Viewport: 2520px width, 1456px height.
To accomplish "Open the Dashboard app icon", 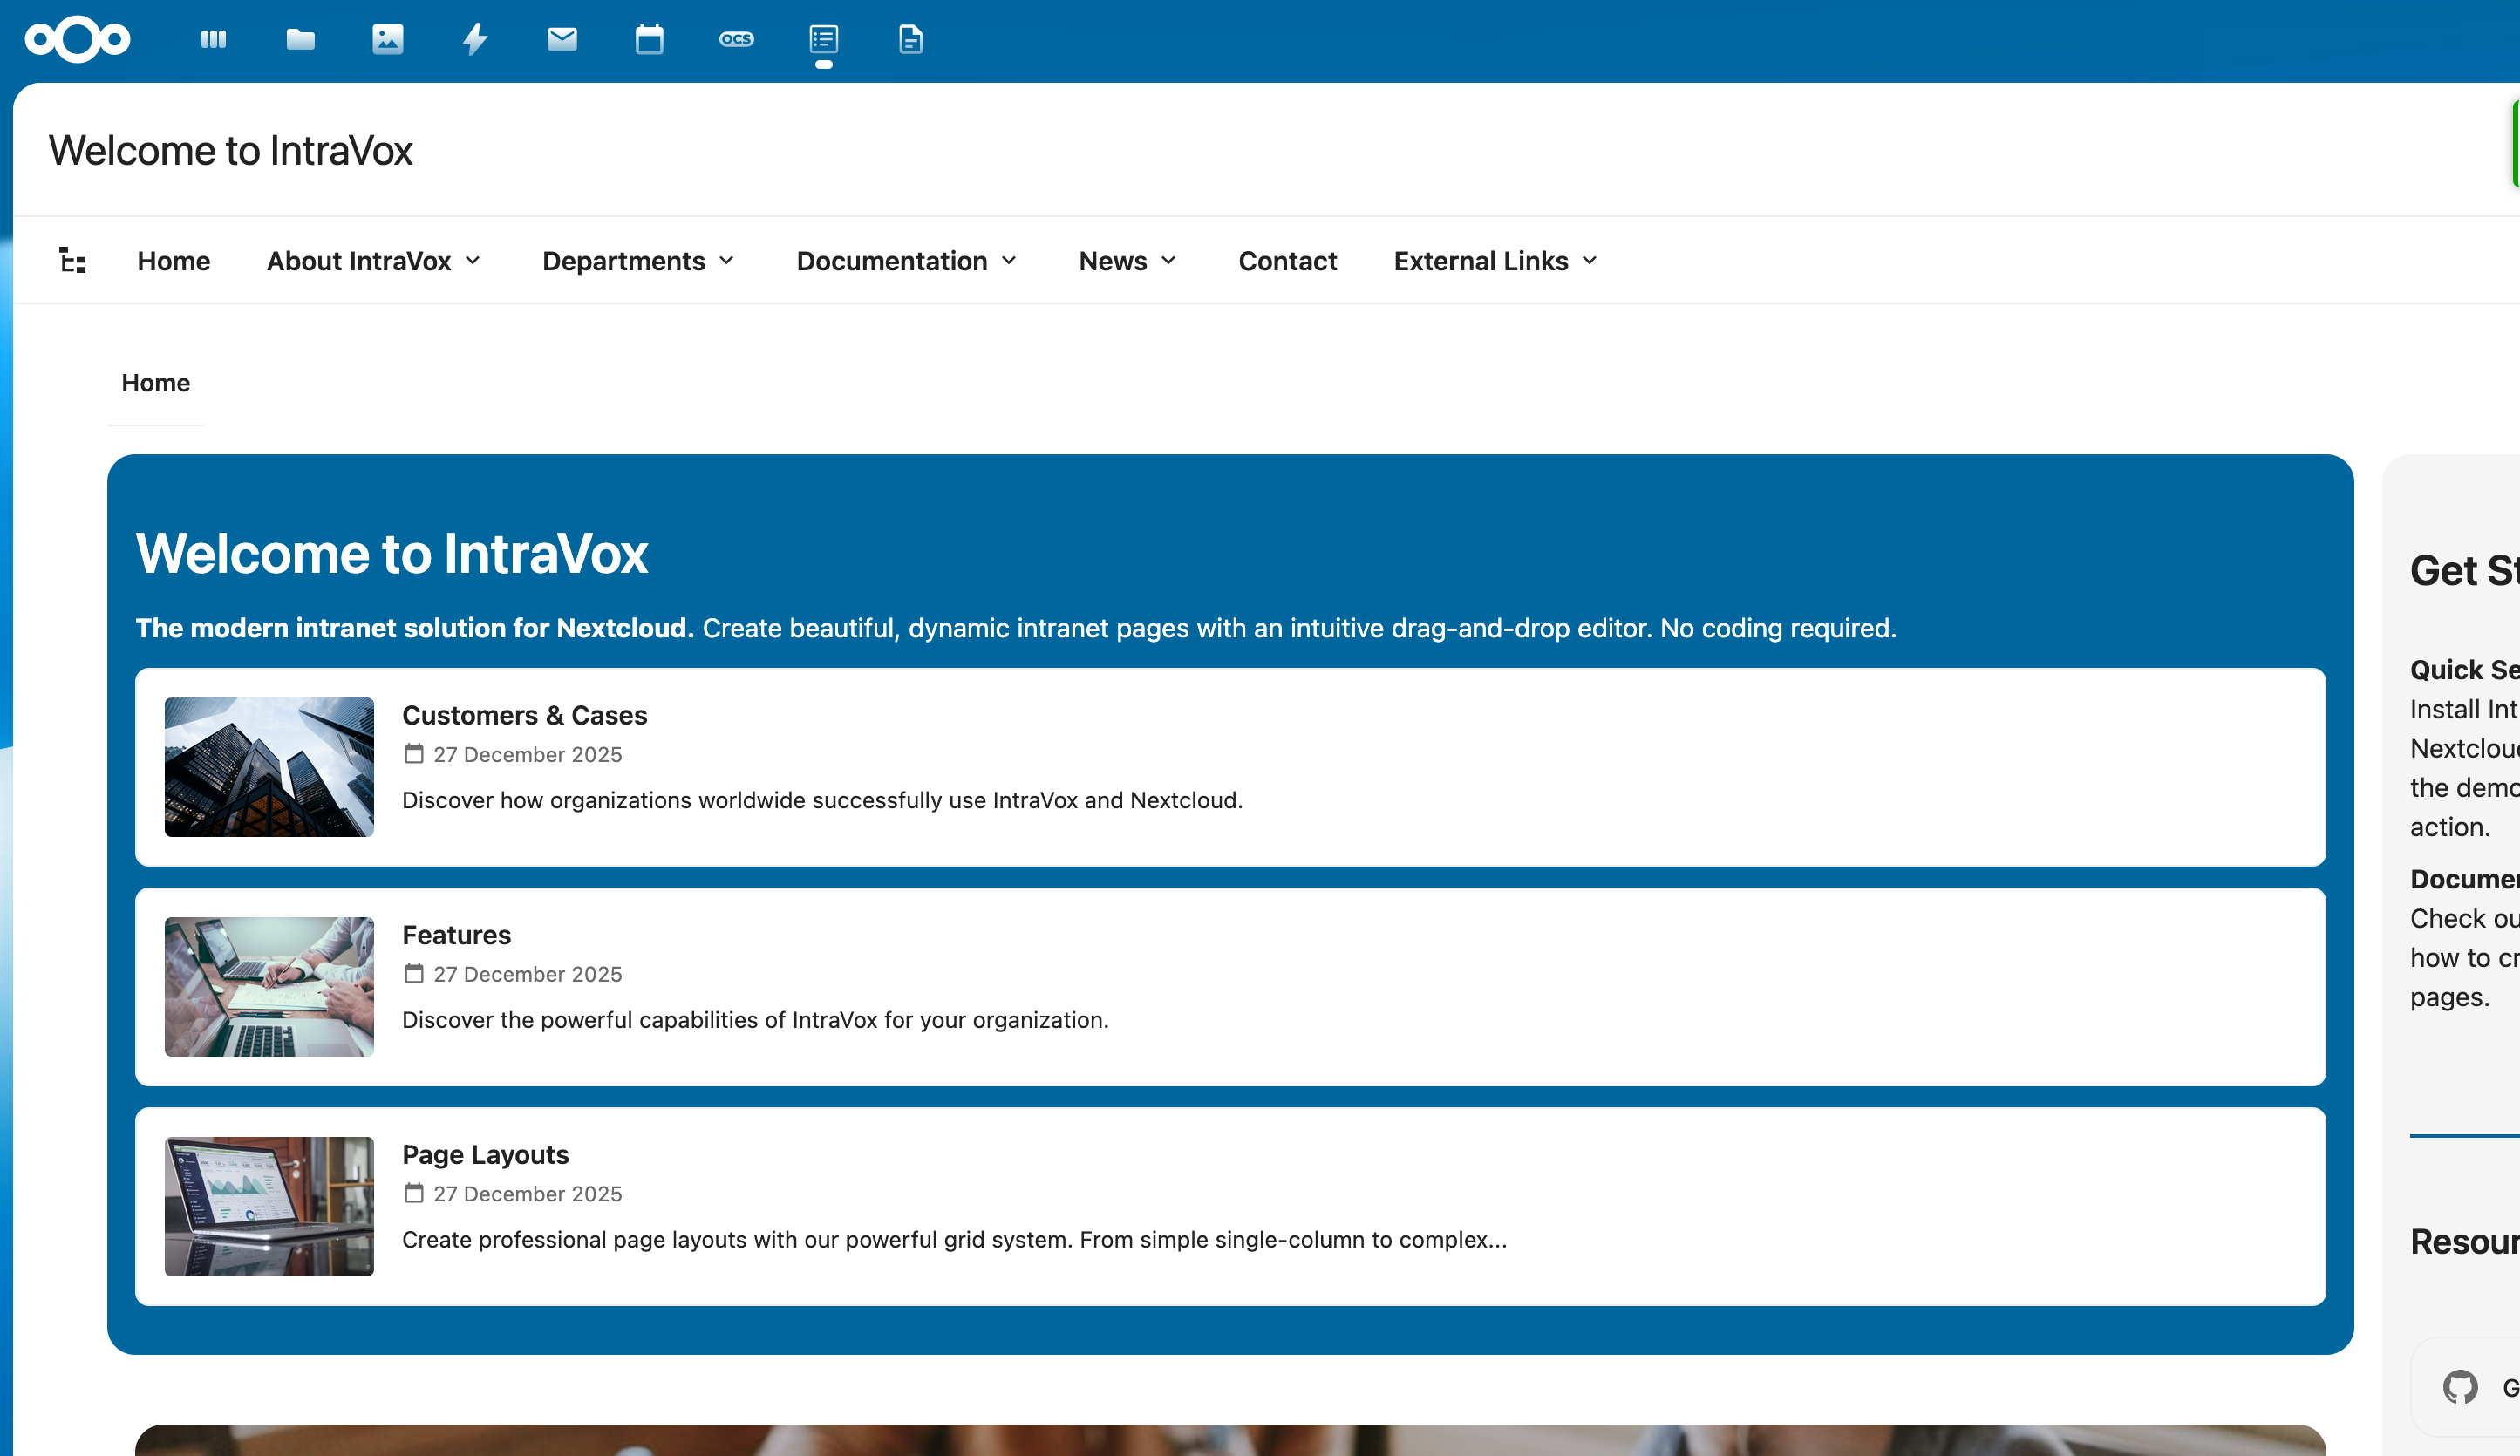I will pos(212,39).
